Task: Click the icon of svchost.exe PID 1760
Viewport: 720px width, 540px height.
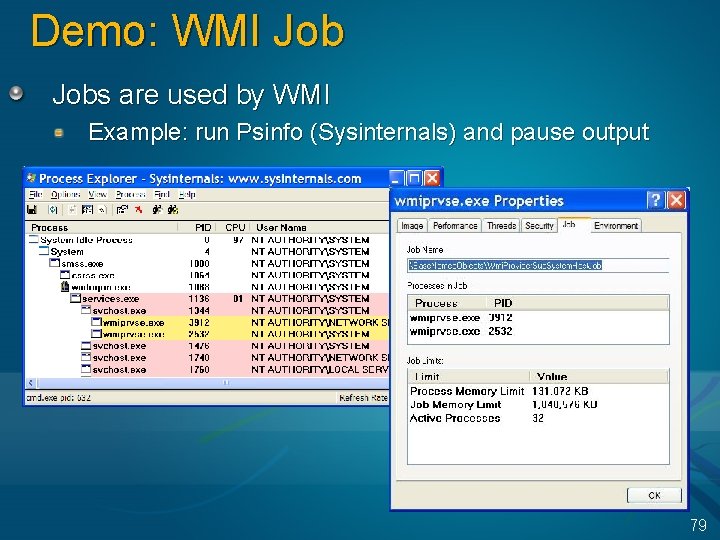Action: (x=86, y=369)
